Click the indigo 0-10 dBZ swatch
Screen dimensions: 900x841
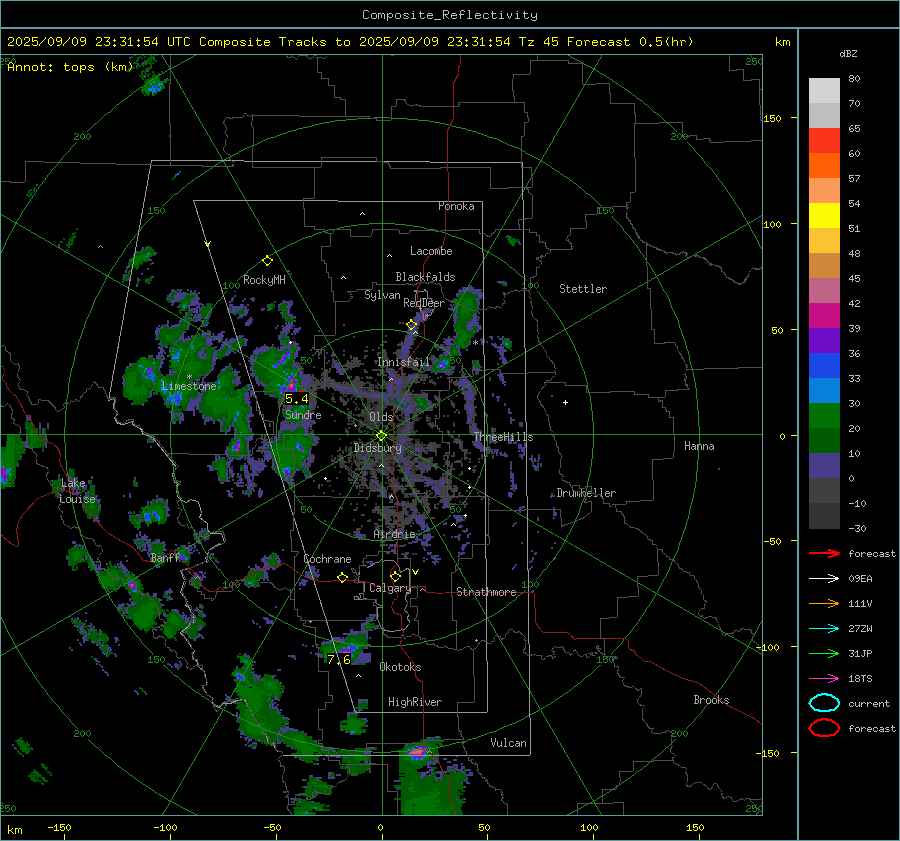click(824, 466)
